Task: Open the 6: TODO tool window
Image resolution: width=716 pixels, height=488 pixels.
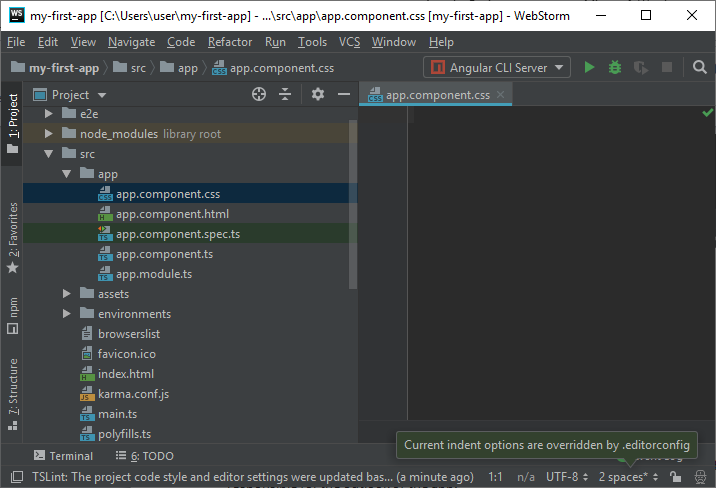Action: tap(144, 456)
